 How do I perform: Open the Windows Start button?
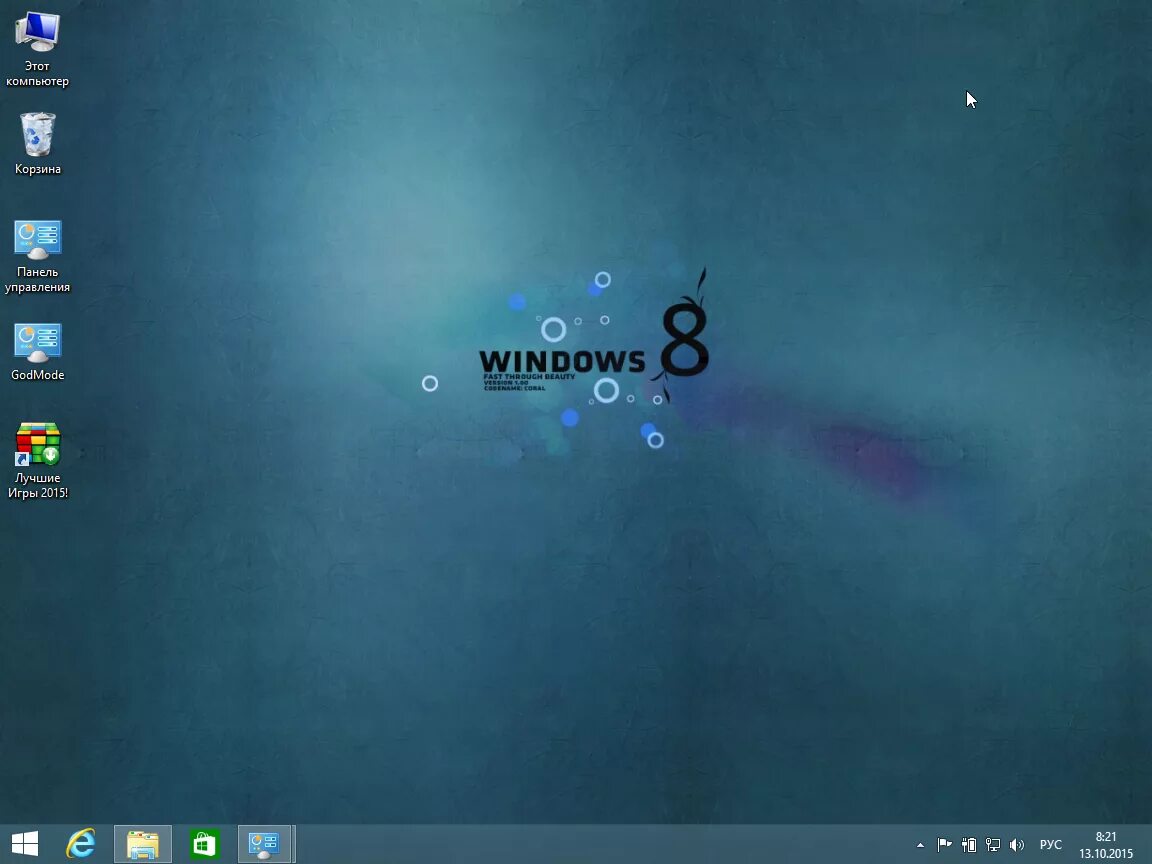pos(25,843)
